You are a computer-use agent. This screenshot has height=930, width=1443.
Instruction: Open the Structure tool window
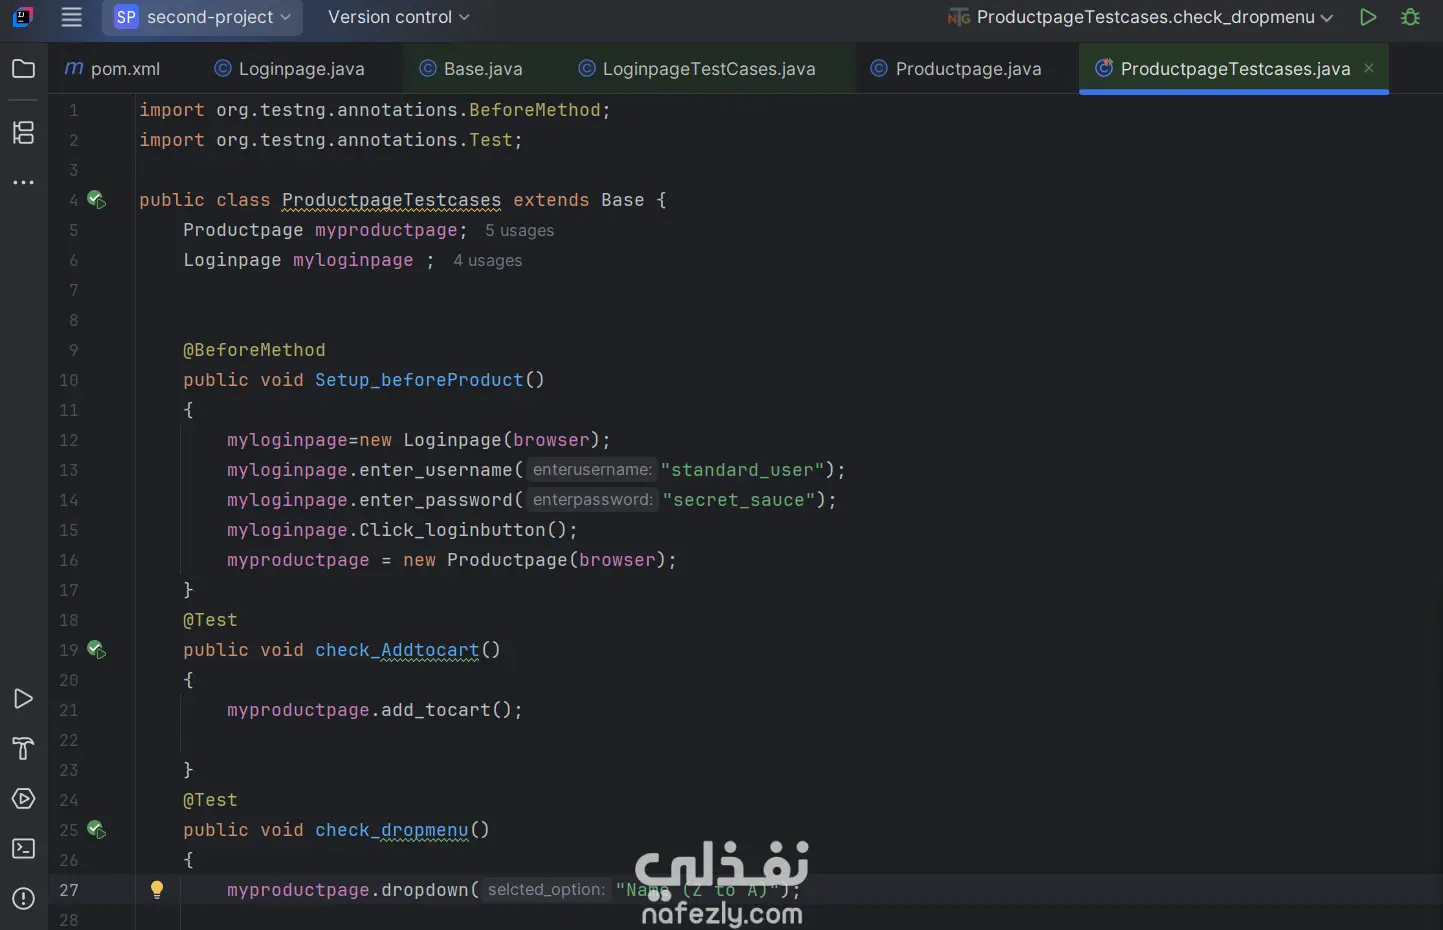23,132
